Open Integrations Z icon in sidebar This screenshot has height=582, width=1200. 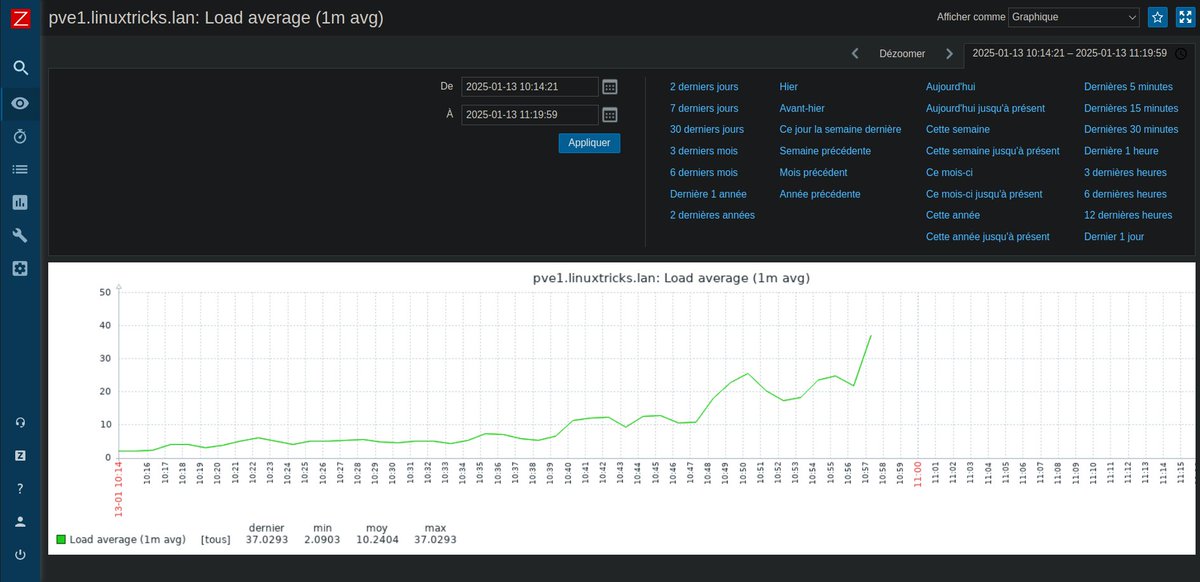click(20, 455)
